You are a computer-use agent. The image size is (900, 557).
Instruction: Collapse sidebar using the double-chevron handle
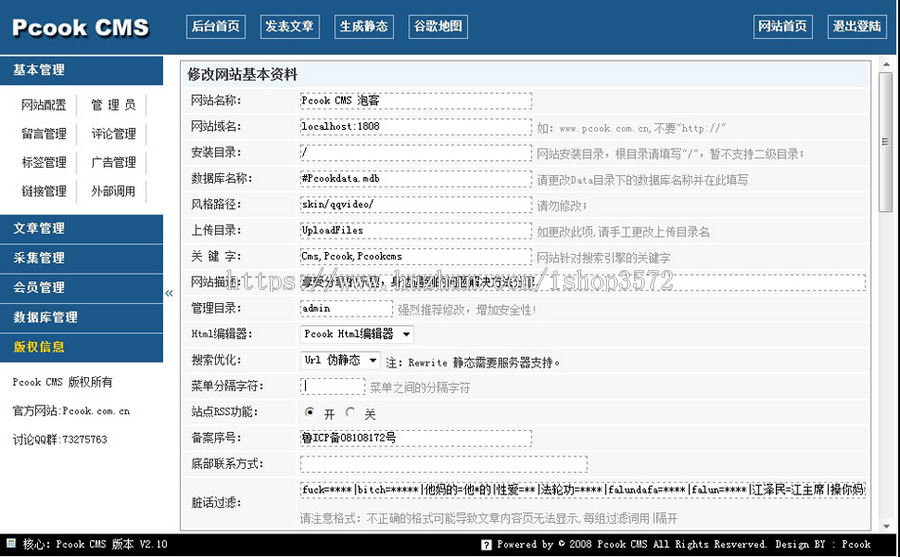(x=169, y=293)
